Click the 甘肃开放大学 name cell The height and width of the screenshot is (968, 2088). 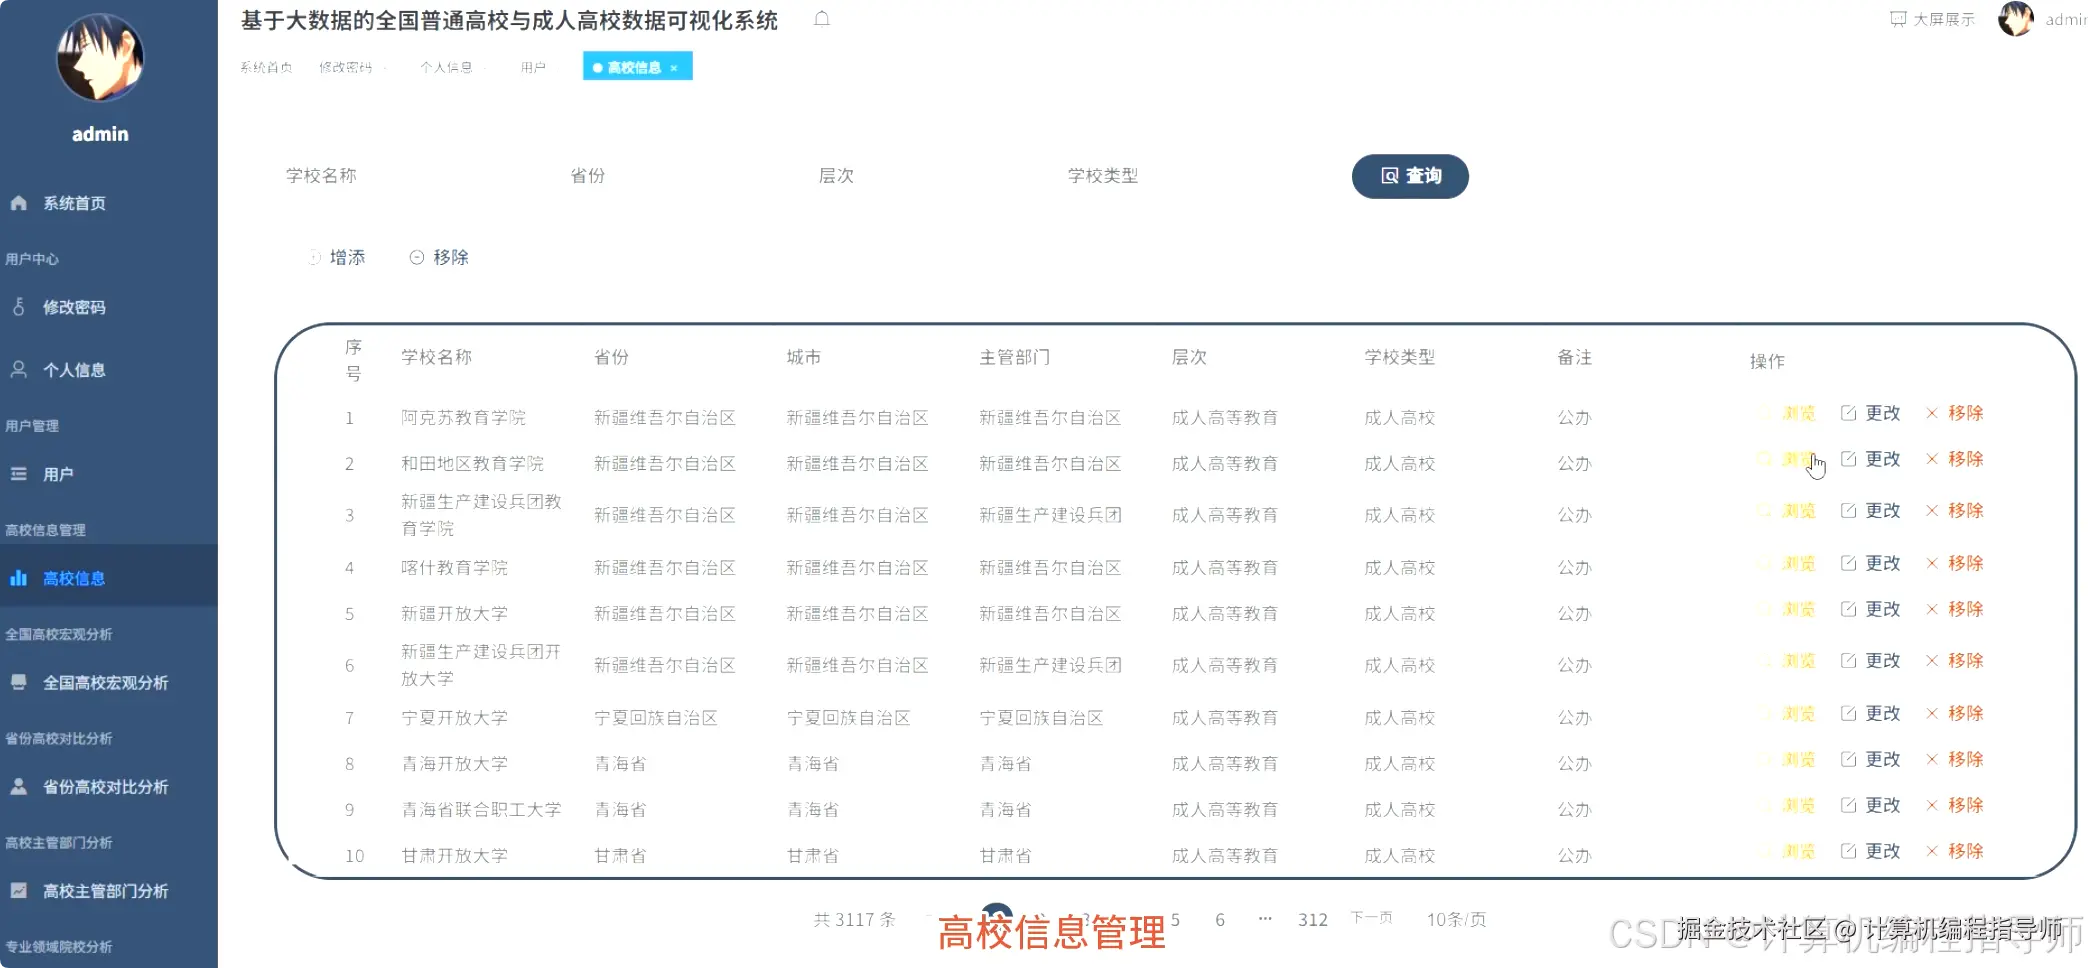pos(454,856)
